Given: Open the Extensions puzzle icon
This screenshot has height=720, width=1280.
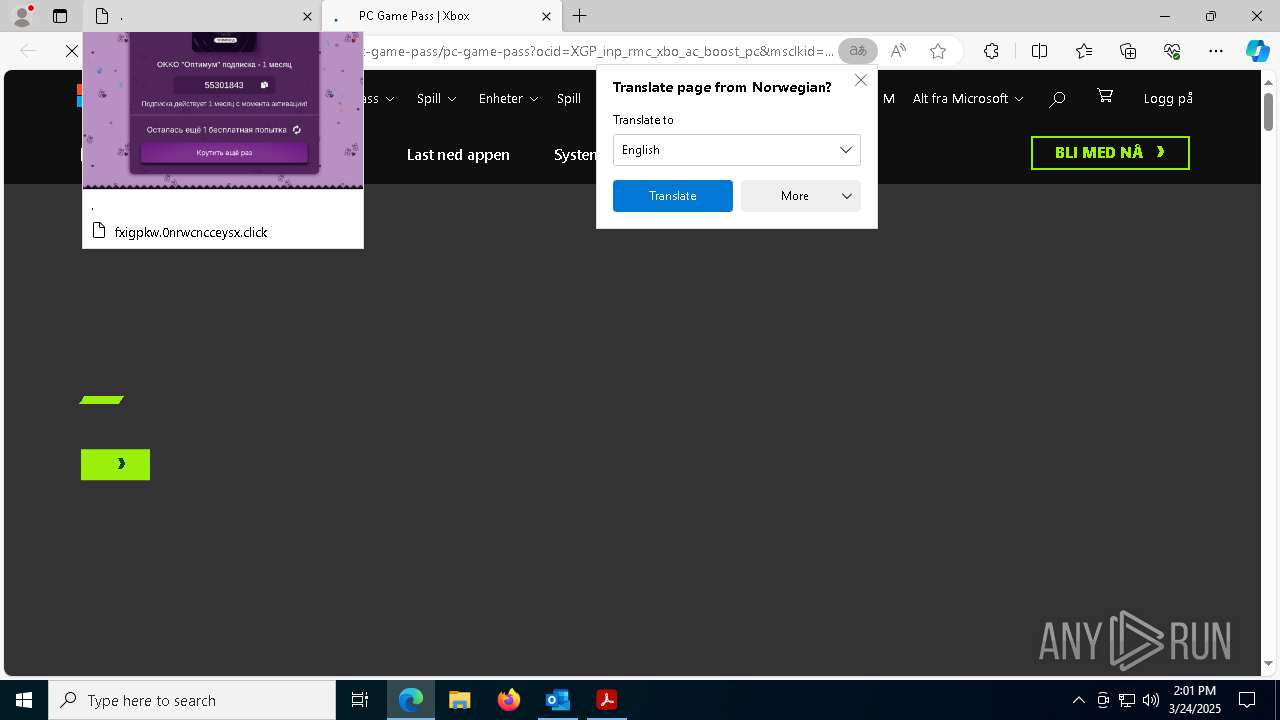Looking at the screenshot, I should click(x=991, y=51).
